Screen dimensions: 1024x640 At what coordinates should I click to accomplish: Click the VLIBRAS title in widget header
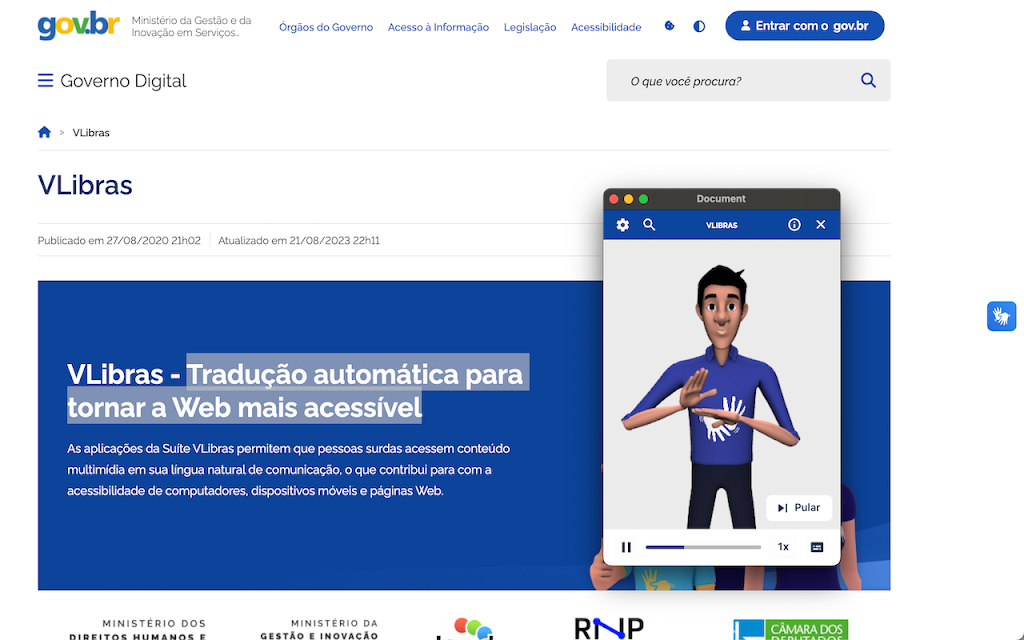point(722,225)
